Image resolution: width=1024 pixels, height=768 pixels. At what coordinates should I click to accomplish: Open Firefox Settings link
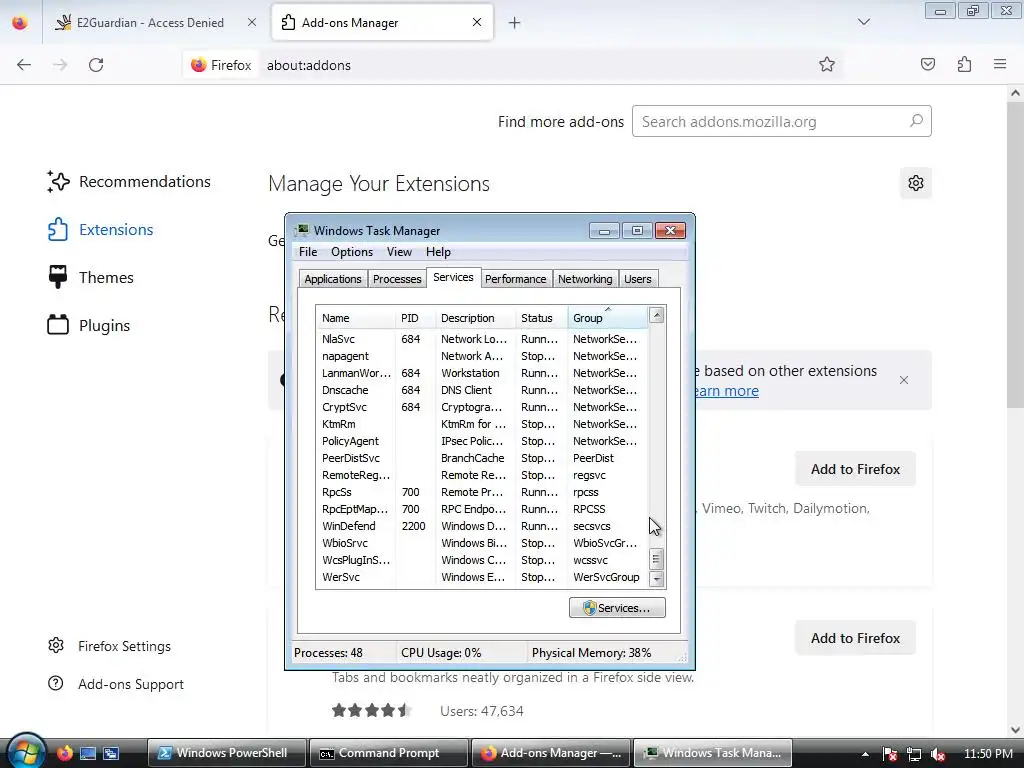tap(109, 646)
